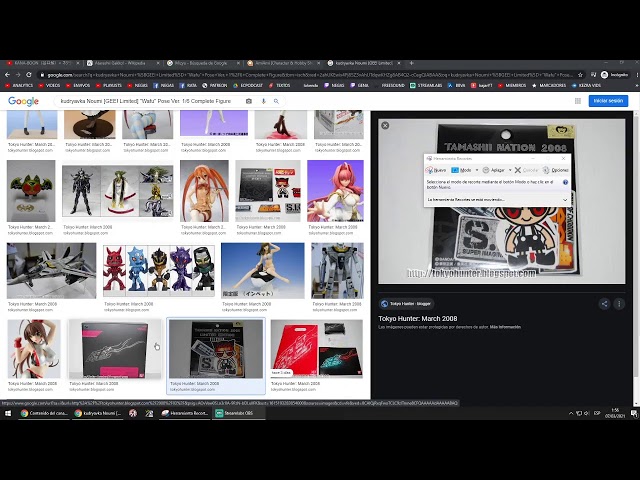This screenshot has height=480, width=640.
Task: Switch to the Wikipedia tab
Action: click(122, 63)
